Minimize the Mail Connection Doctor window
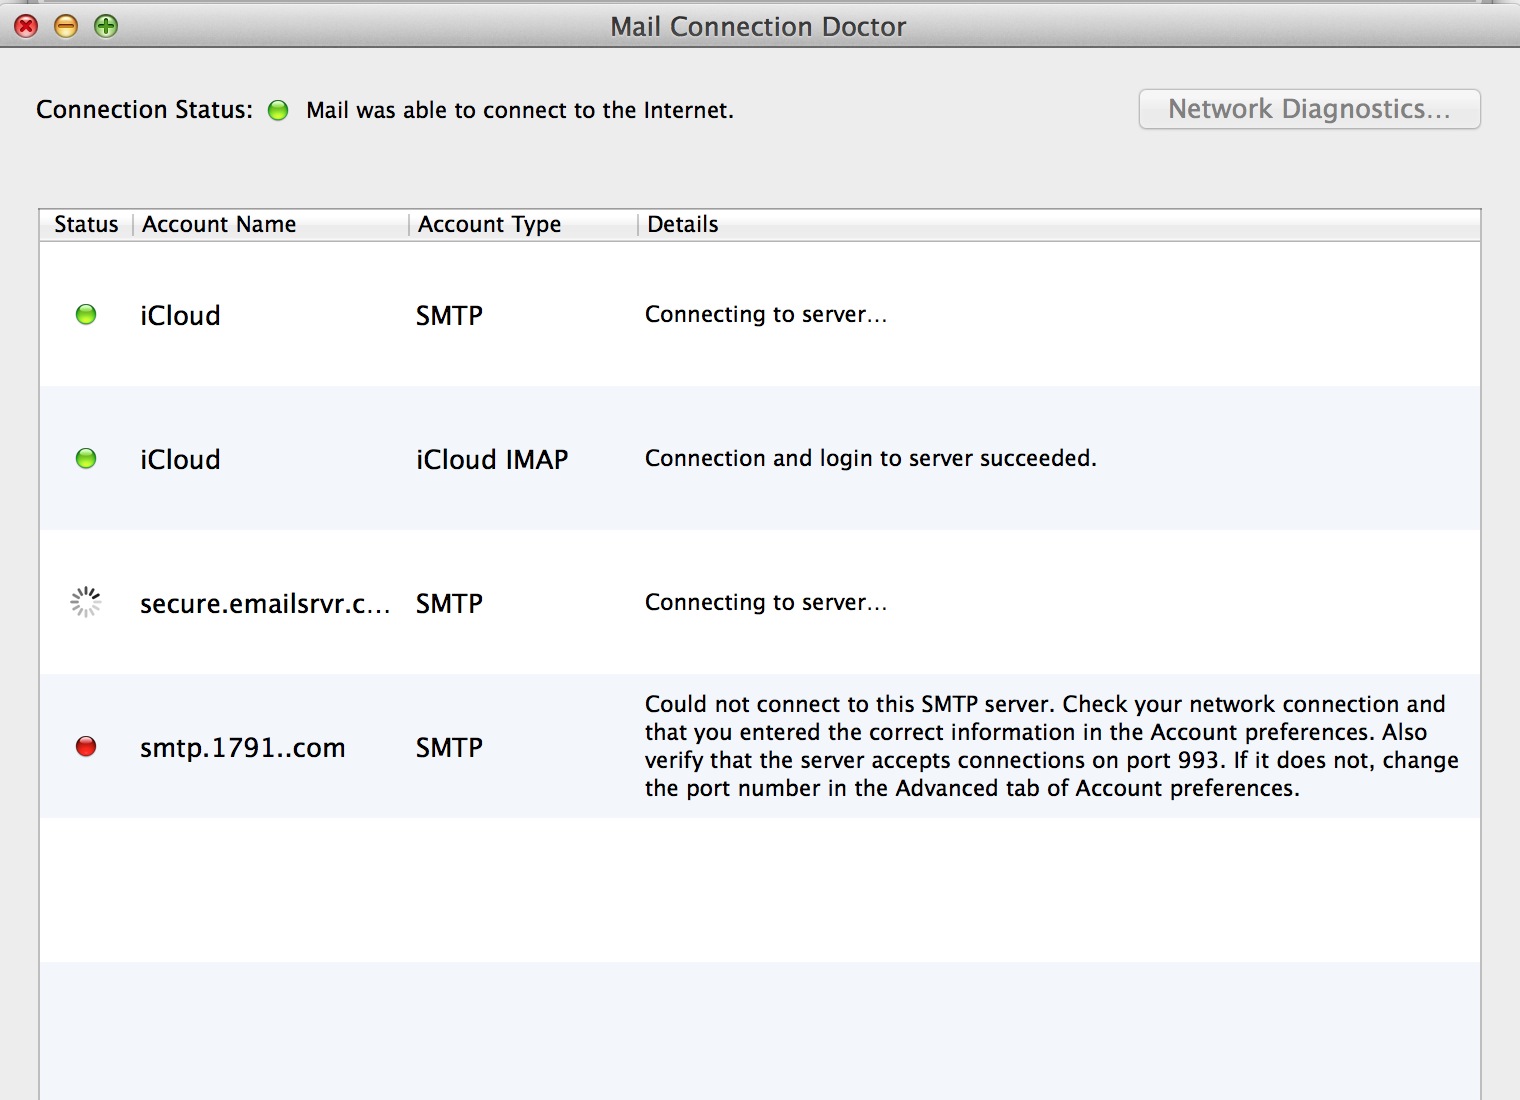The height and width of the screenshot is (1100, 1520). pyautogui.click(x=66, y=26)
